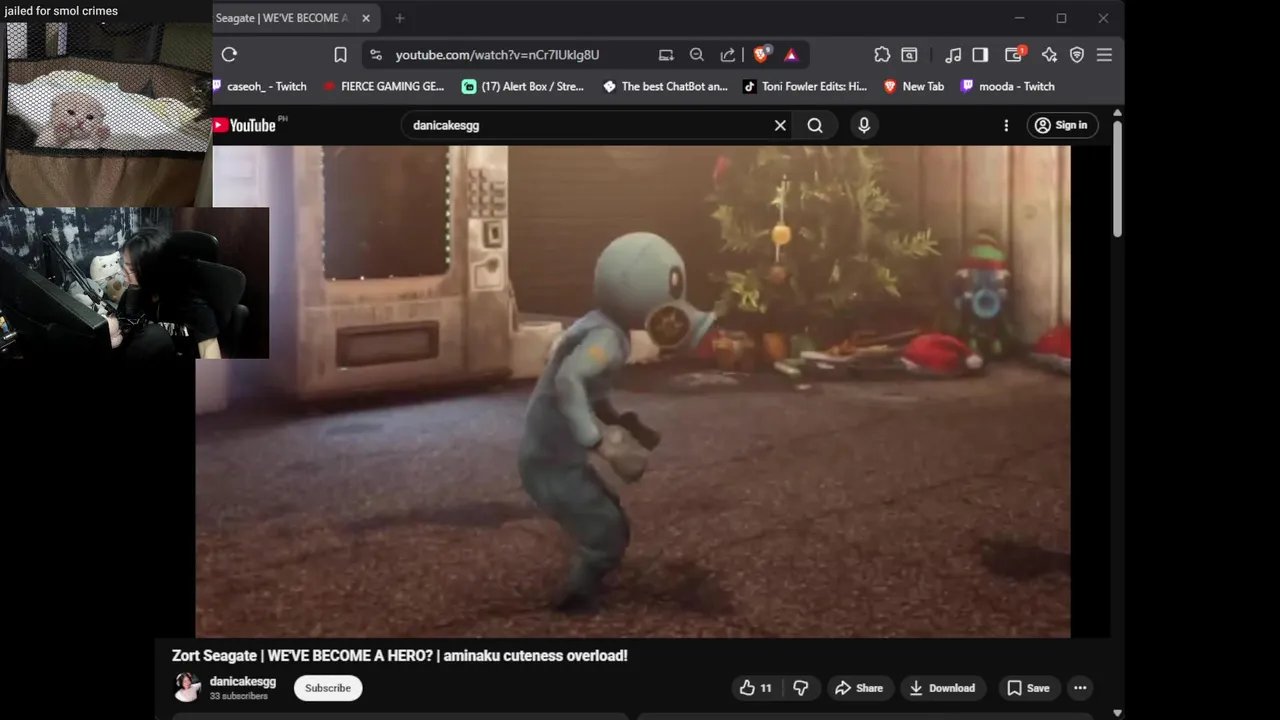
Task: Subscribe to danicakesgg
Action: (x=328, y=688)
